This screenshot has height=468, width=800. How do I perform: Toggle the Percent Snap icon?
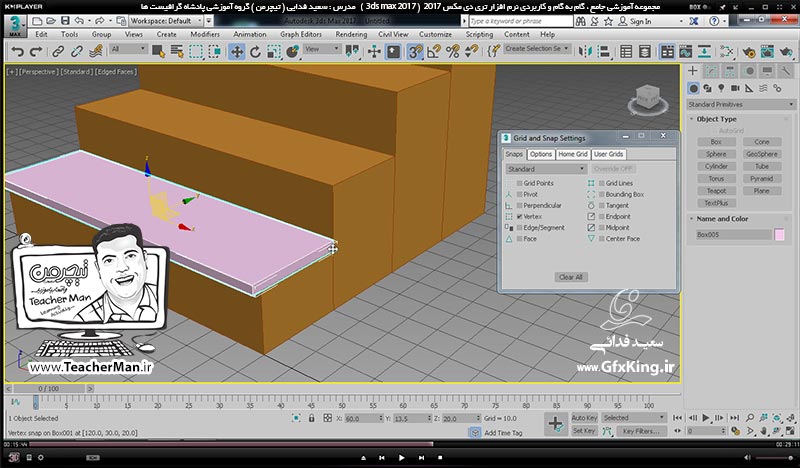(x=453, y=52)
